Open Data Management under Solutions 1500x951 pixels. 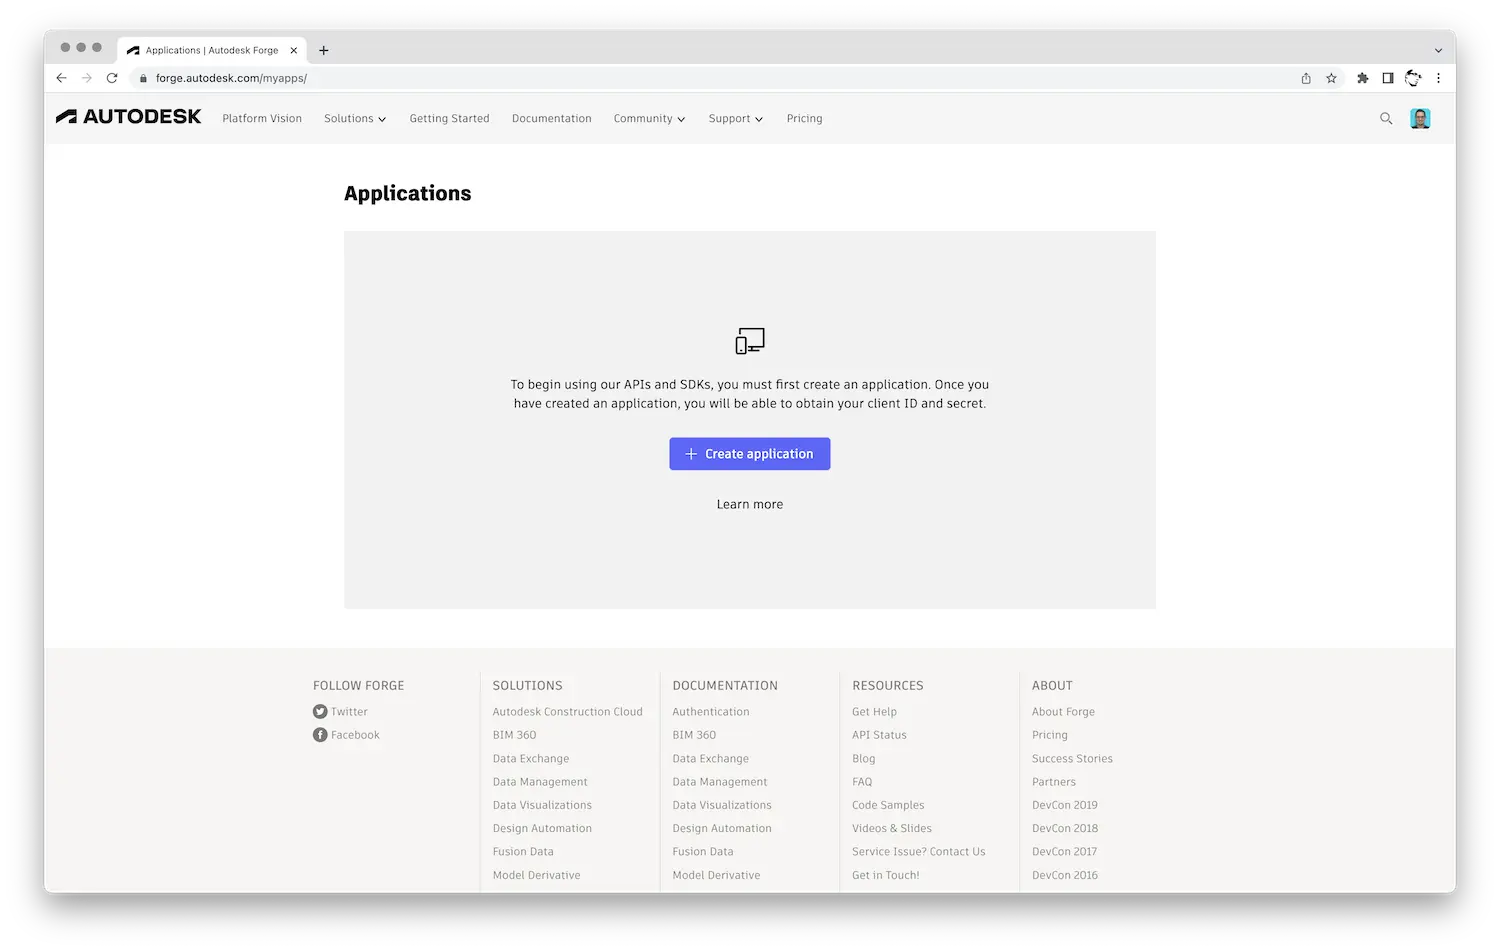(x=540, y=782)
